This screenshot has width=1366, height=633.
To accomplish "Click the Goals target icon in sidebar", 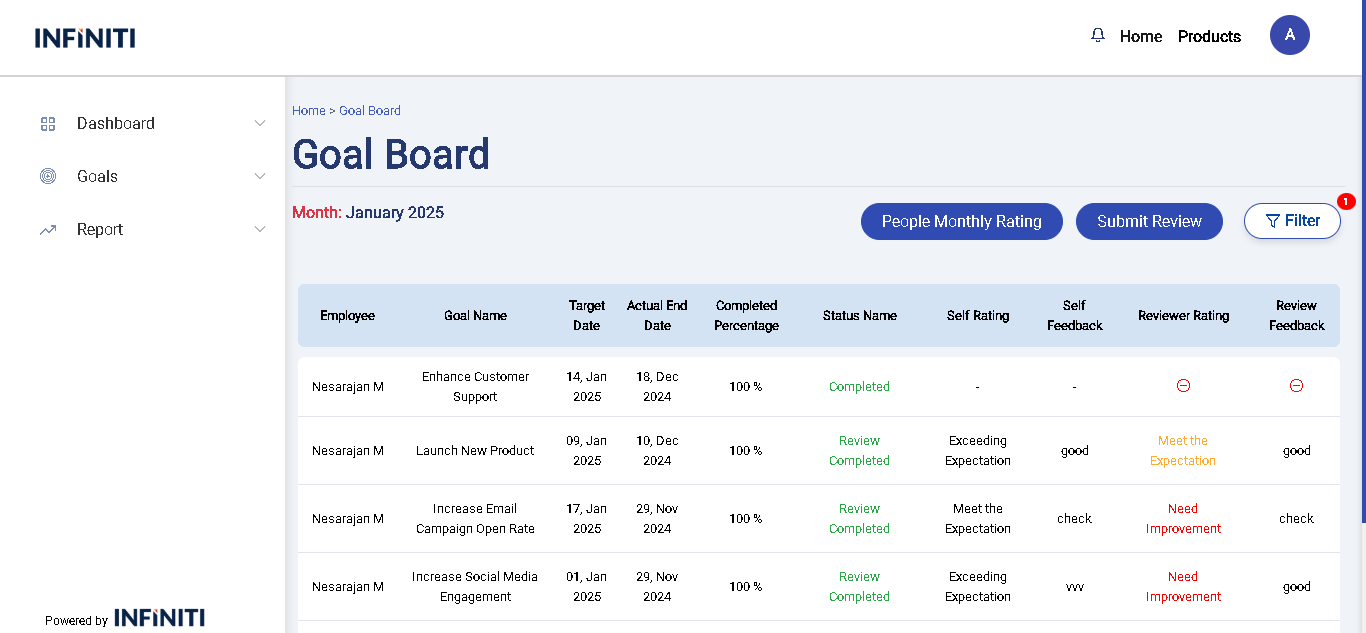I will pyautogui.click(x=47, y=176).
